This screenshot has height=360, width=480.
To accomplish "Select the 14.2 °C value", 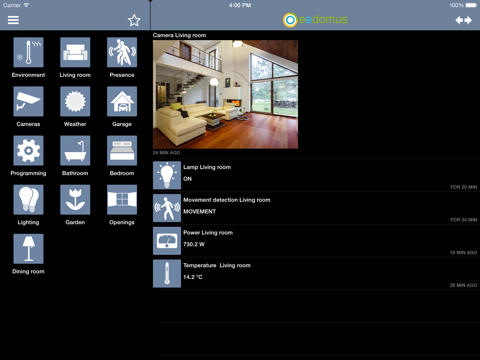I will pos(193,277).
